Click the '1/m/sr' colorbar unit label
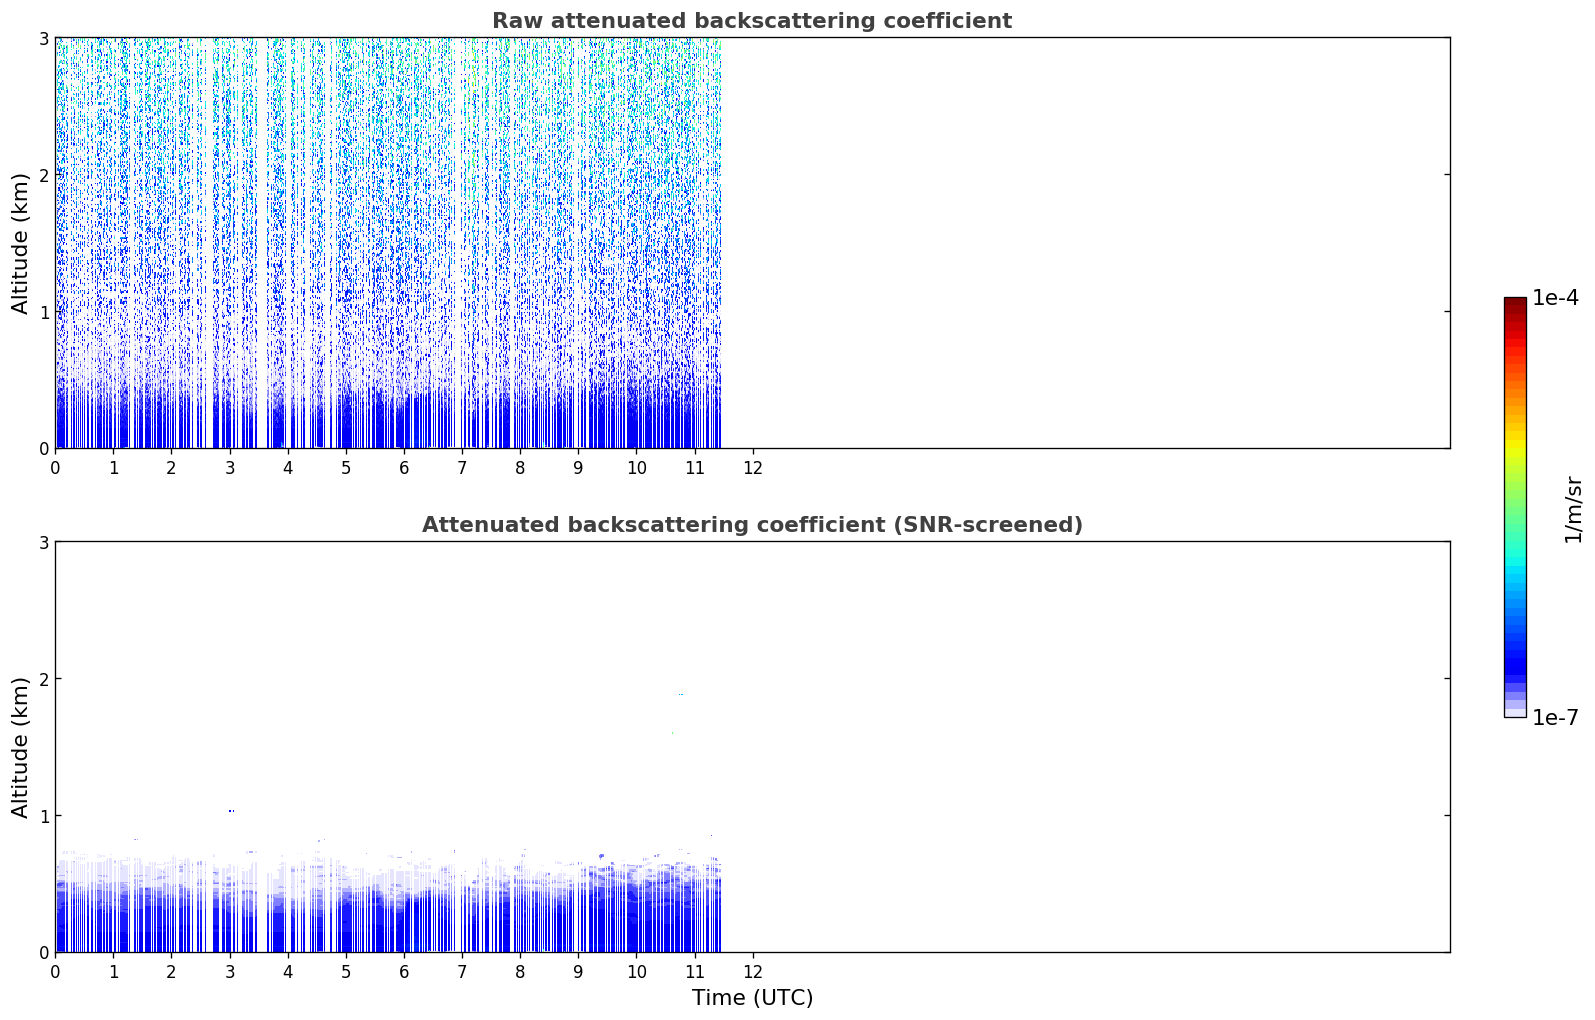This screenshot has height=1020, width=1595. click(x=1573, y=508)
